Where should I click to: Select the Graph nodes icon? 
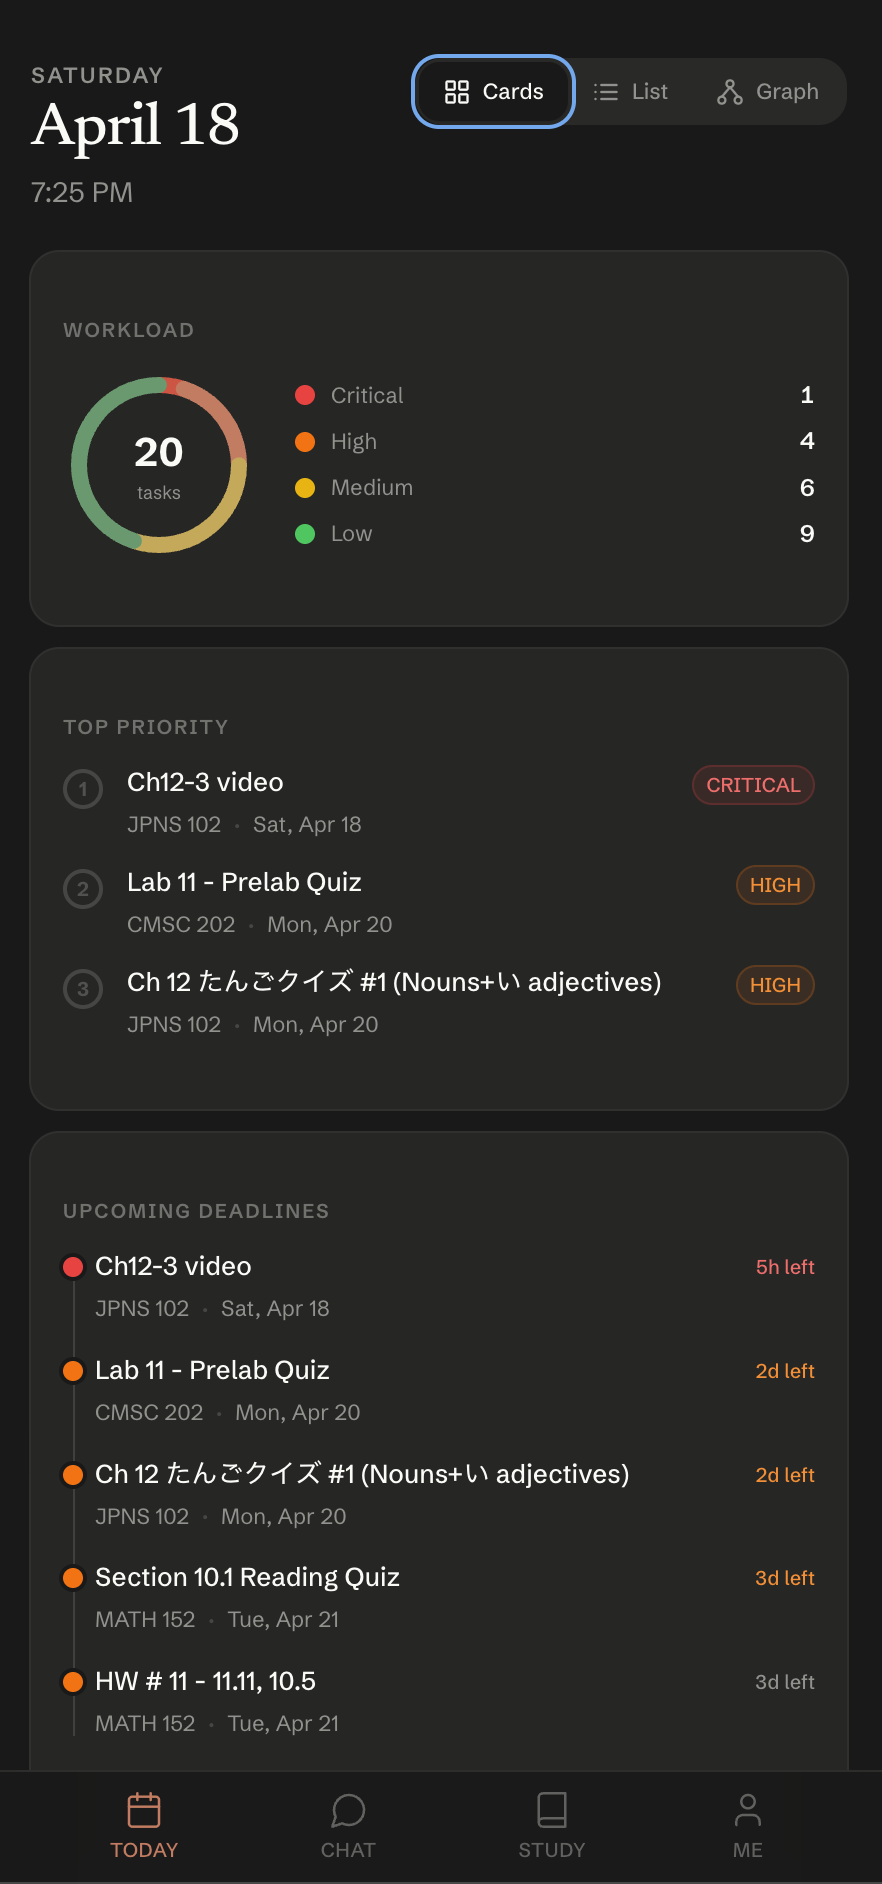730,92
